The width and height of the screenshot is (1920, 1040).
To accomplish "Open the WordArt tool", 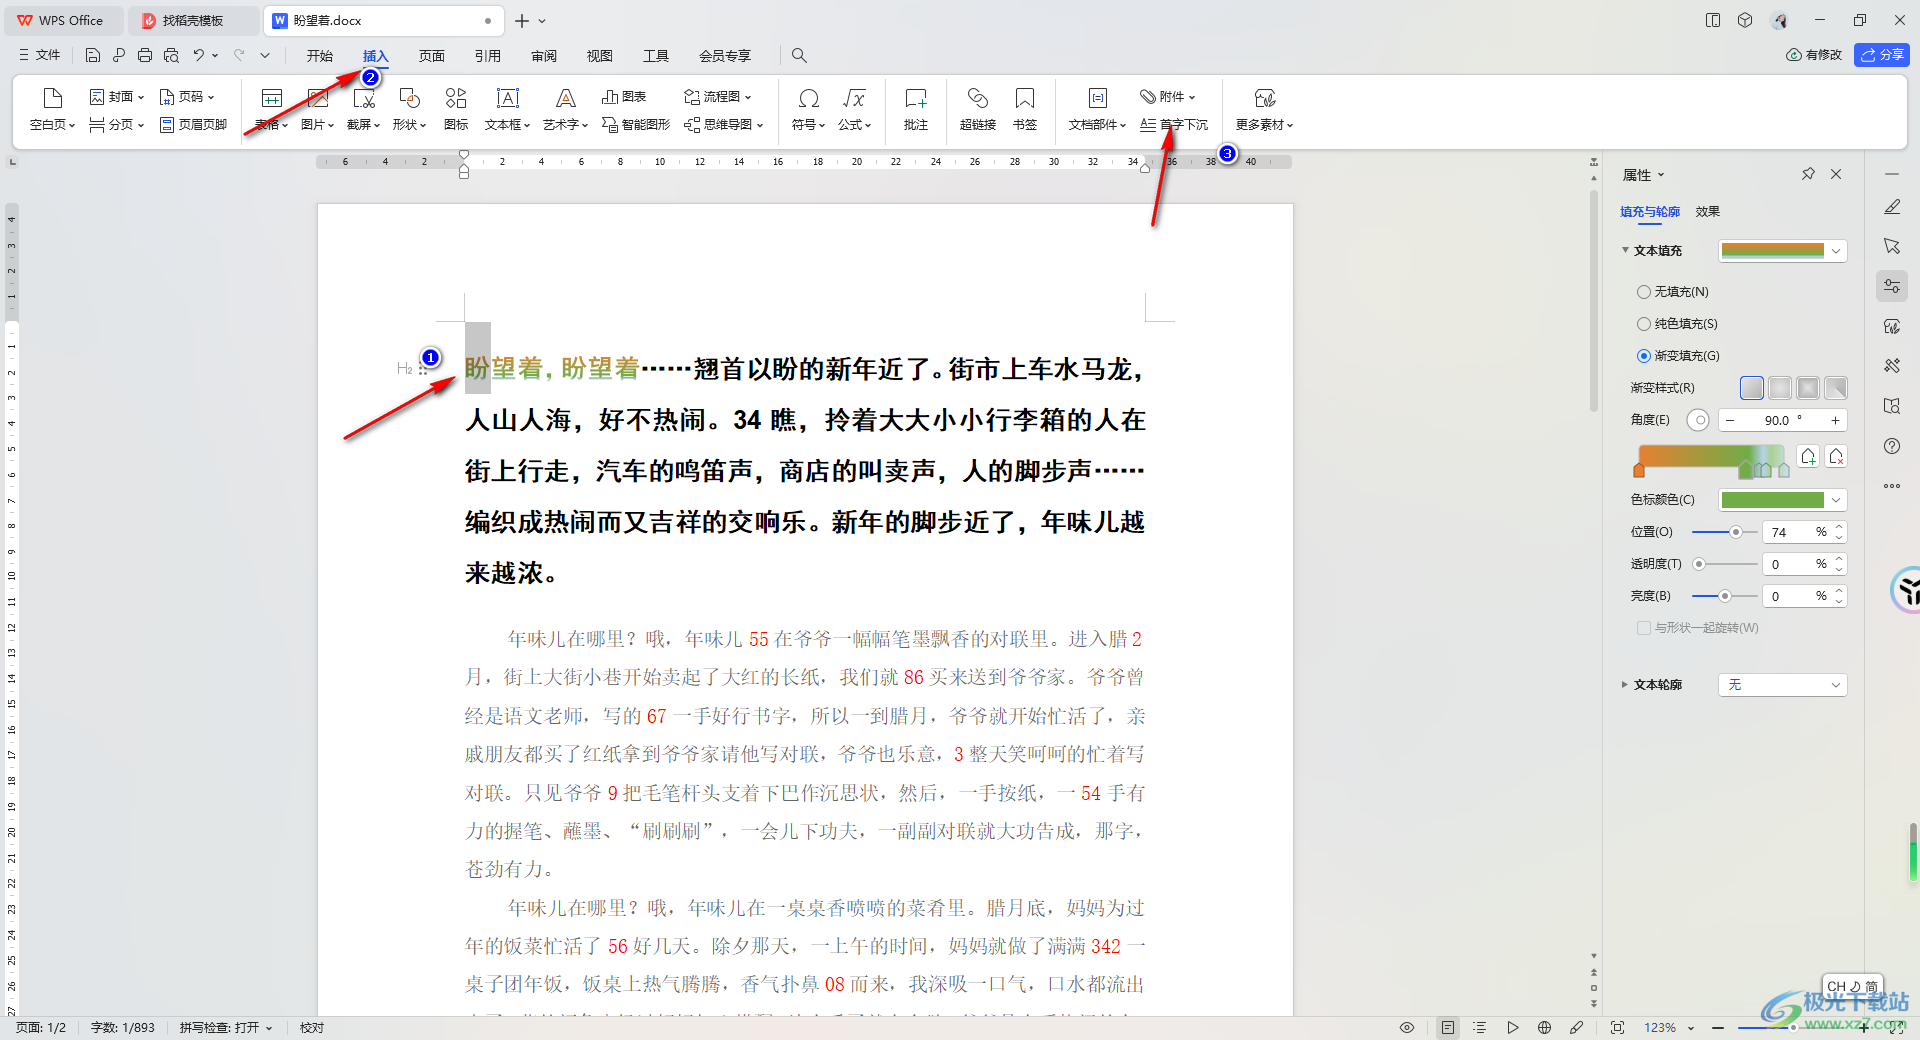I will (565, 109).
